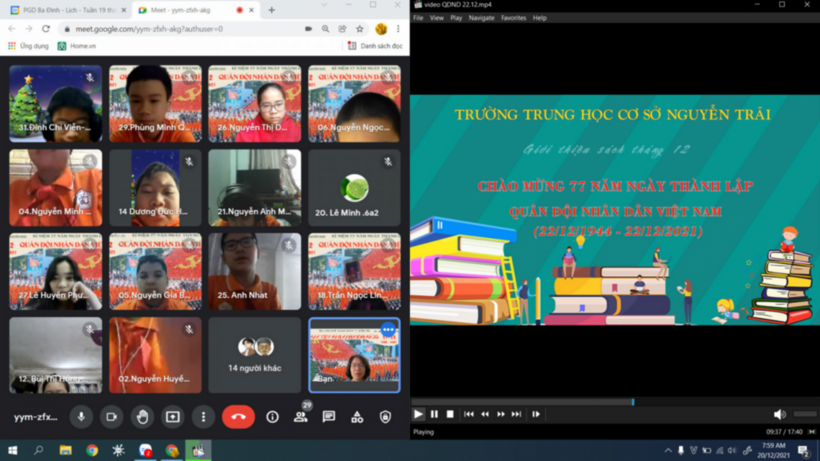Viewport: 820px width, 461px height.
Task: Open the Activities panel icon
Action: [357, 417]
